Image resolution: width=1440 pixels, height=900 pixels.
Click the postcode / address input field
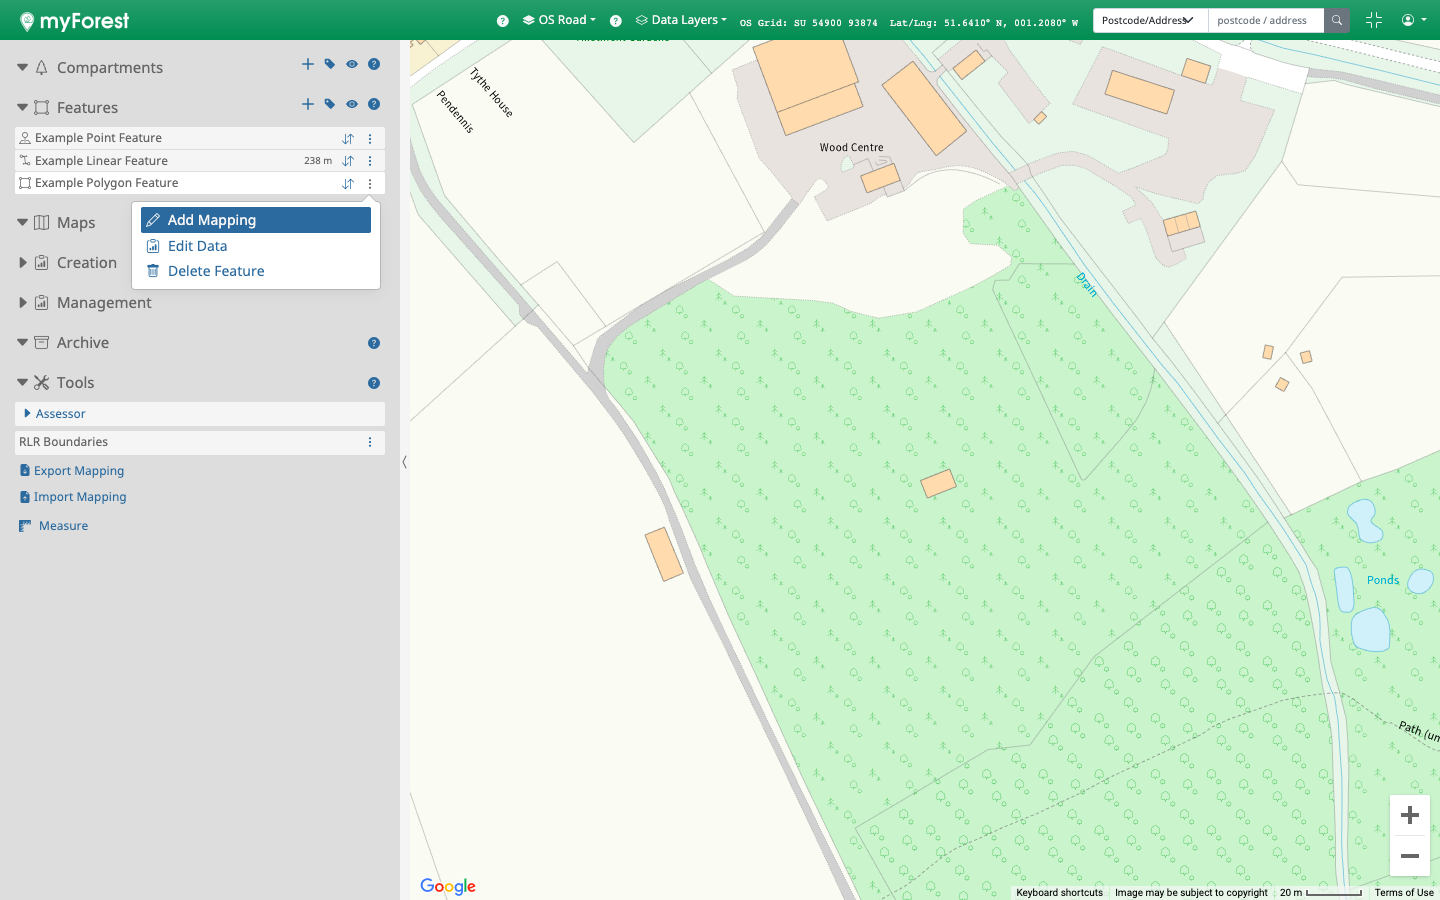[1265, 20]
